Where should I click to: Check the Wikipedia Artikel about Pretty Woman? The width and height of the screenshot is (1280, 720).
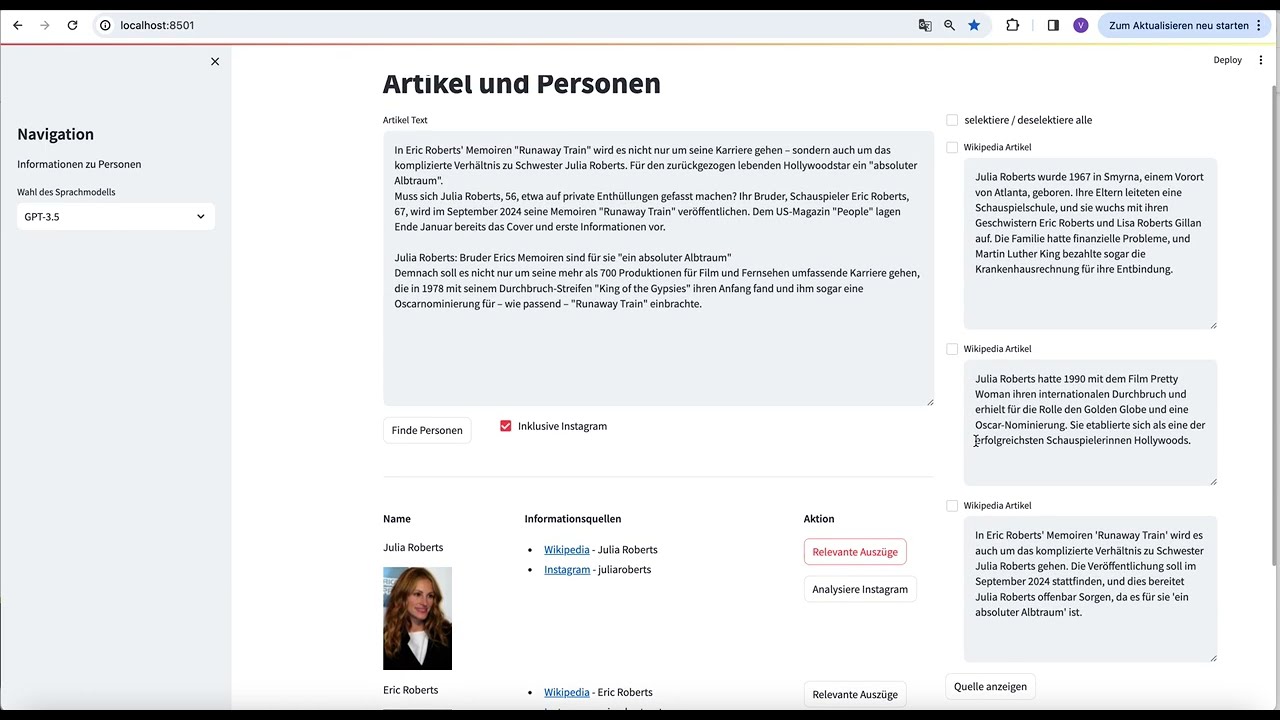click(x=952, y=349)
